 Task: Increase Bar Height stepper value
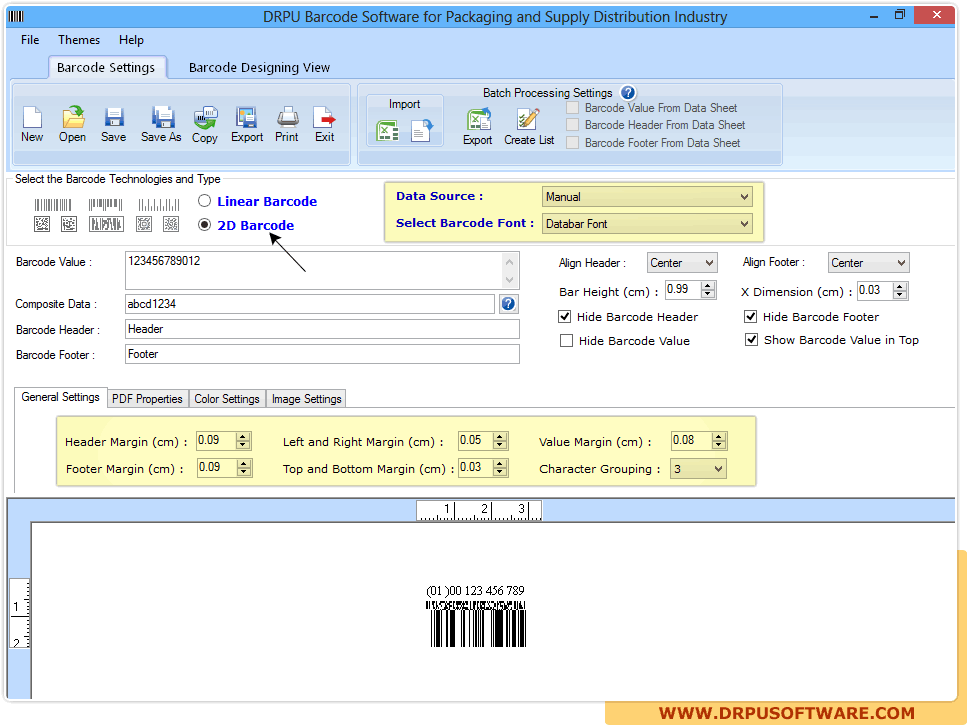coord(709,285)
